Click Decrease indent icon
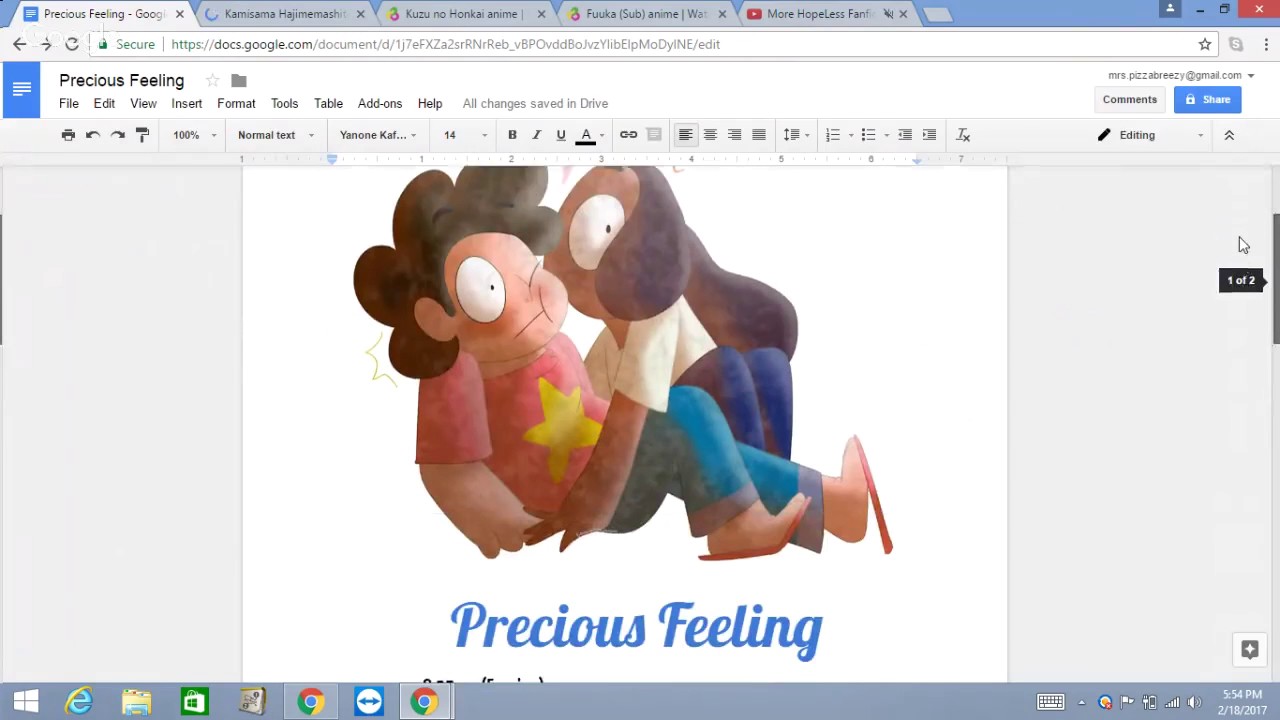 tap(905, 135)
